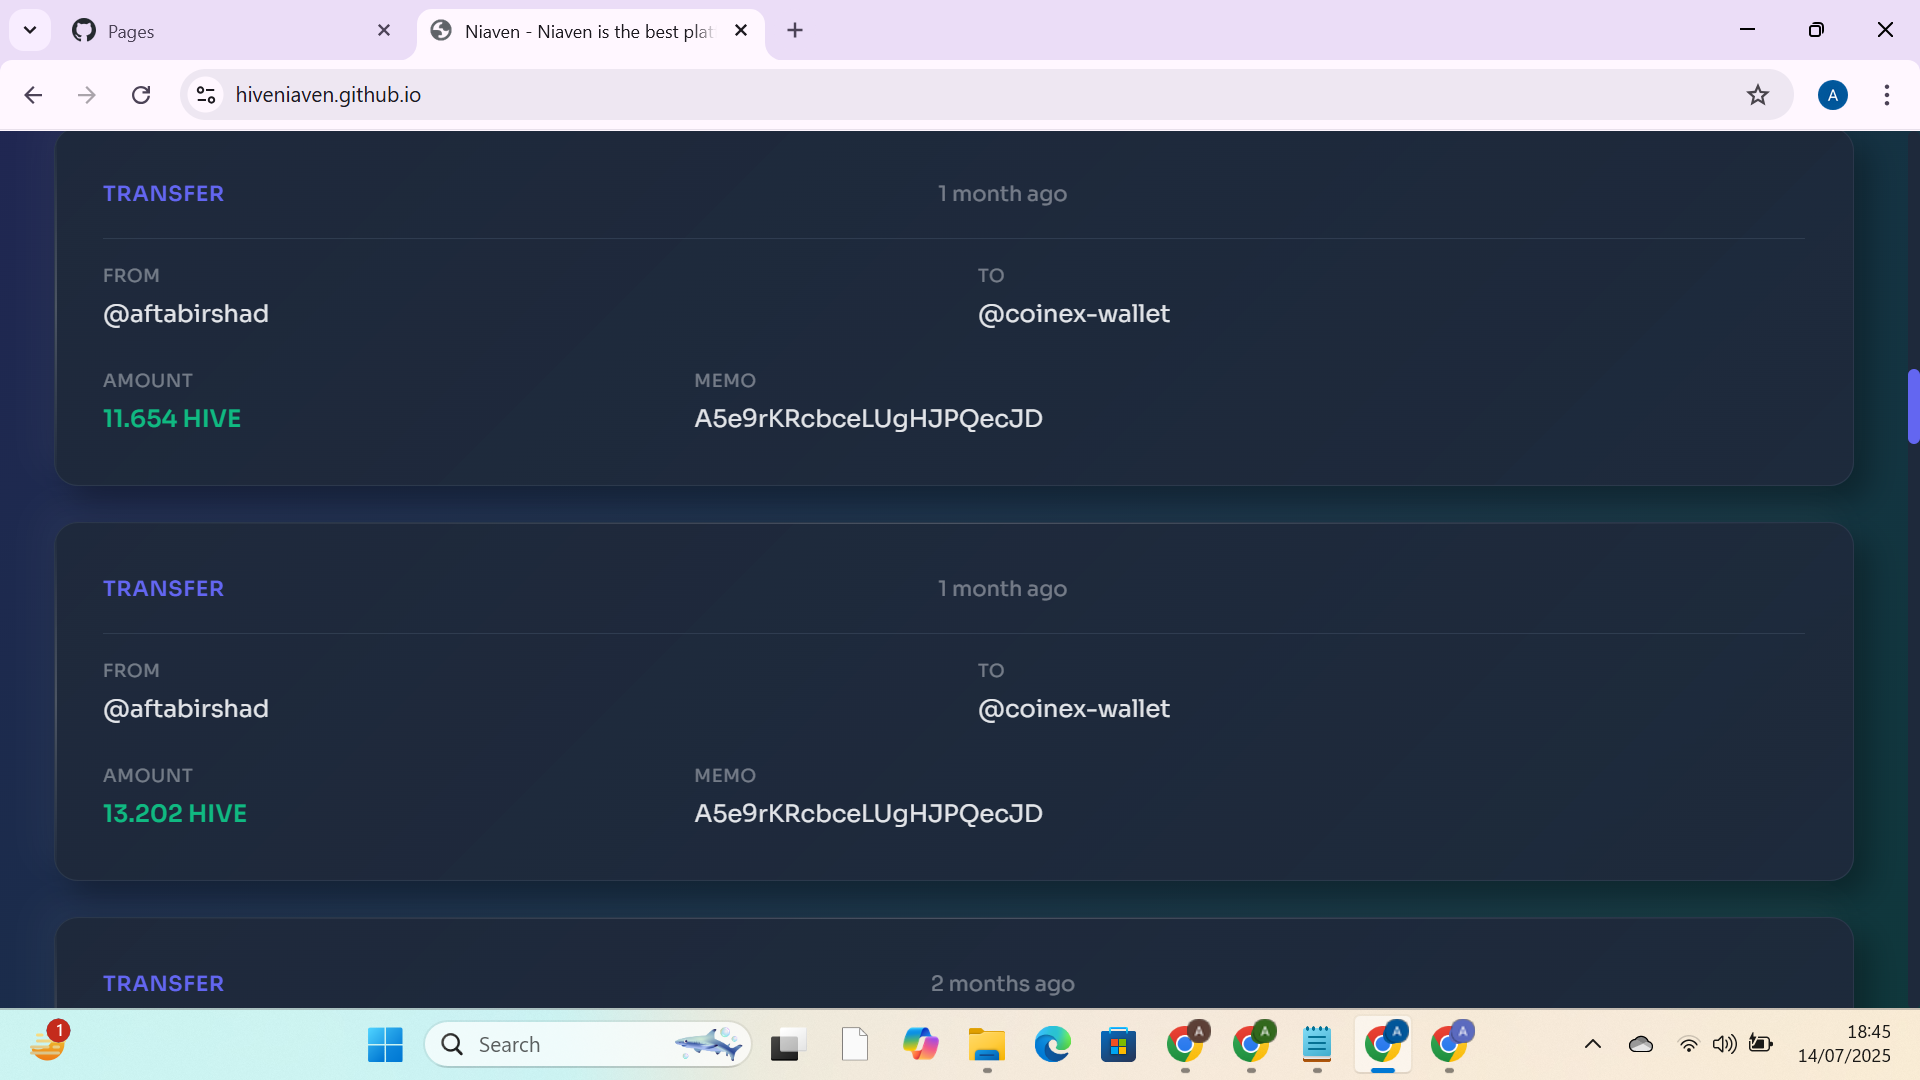Click @aftabirshad in the 13.202 HIVE transfer
The width and height of the screenshot is (1920, 1080).
click(x=186, y=709)
